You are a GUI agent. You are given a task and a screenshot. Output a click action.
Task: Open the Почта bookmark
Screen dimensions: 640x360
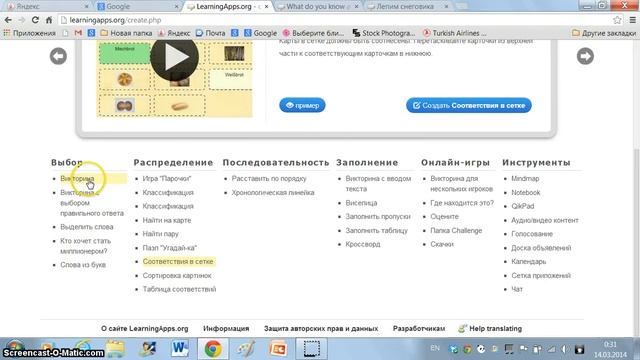click(211, 33)
